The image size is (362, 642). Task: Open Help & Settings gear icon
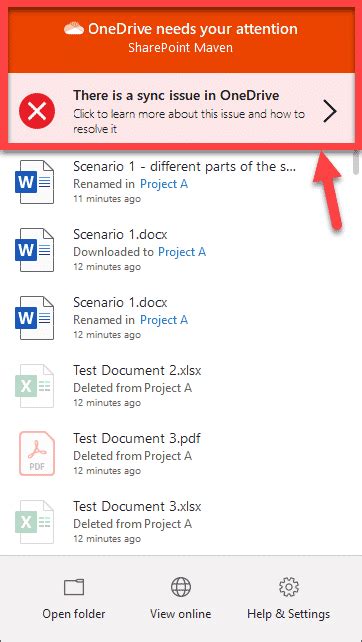click(289, 588)
